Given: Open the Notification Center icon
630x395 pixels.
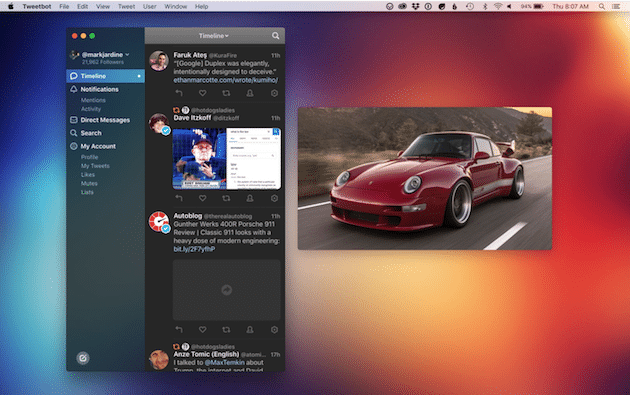Looking at the screenshot, I should [616, 6].
